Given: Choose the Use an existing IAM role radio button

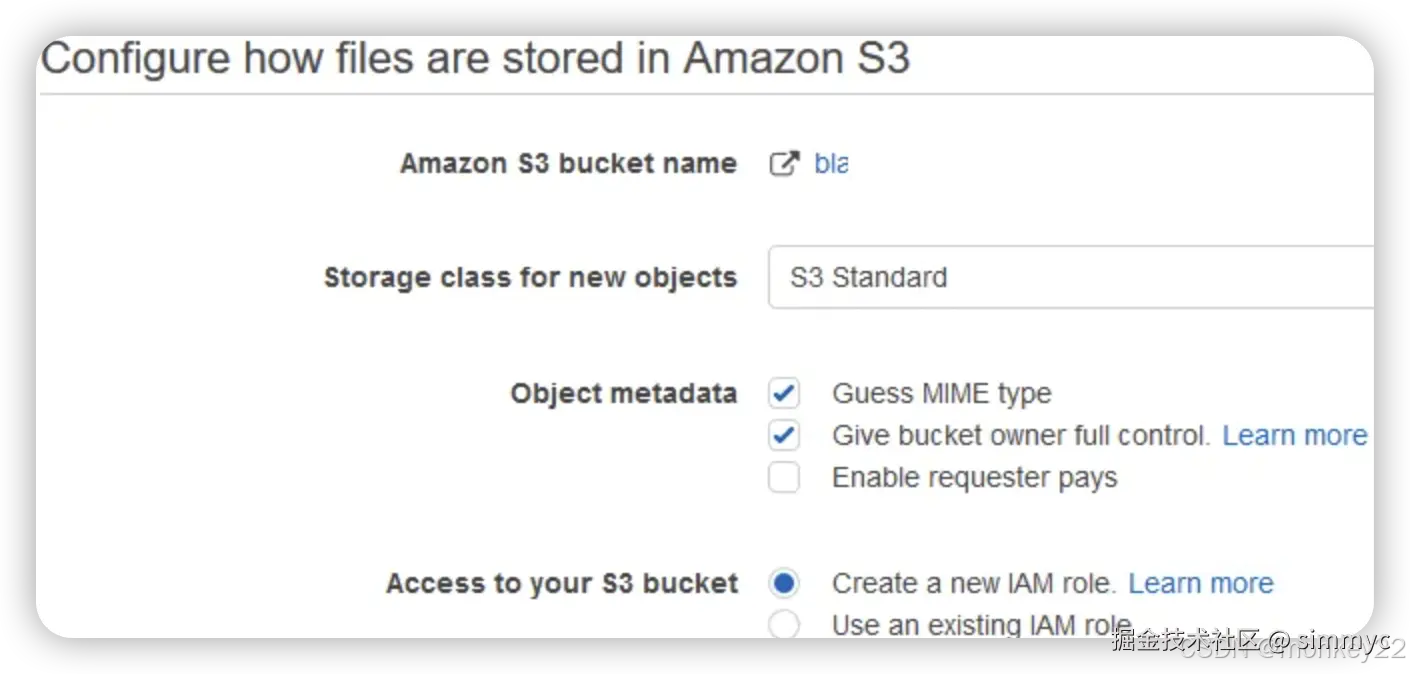Looking at the screenshot, I should click(784, 625).
